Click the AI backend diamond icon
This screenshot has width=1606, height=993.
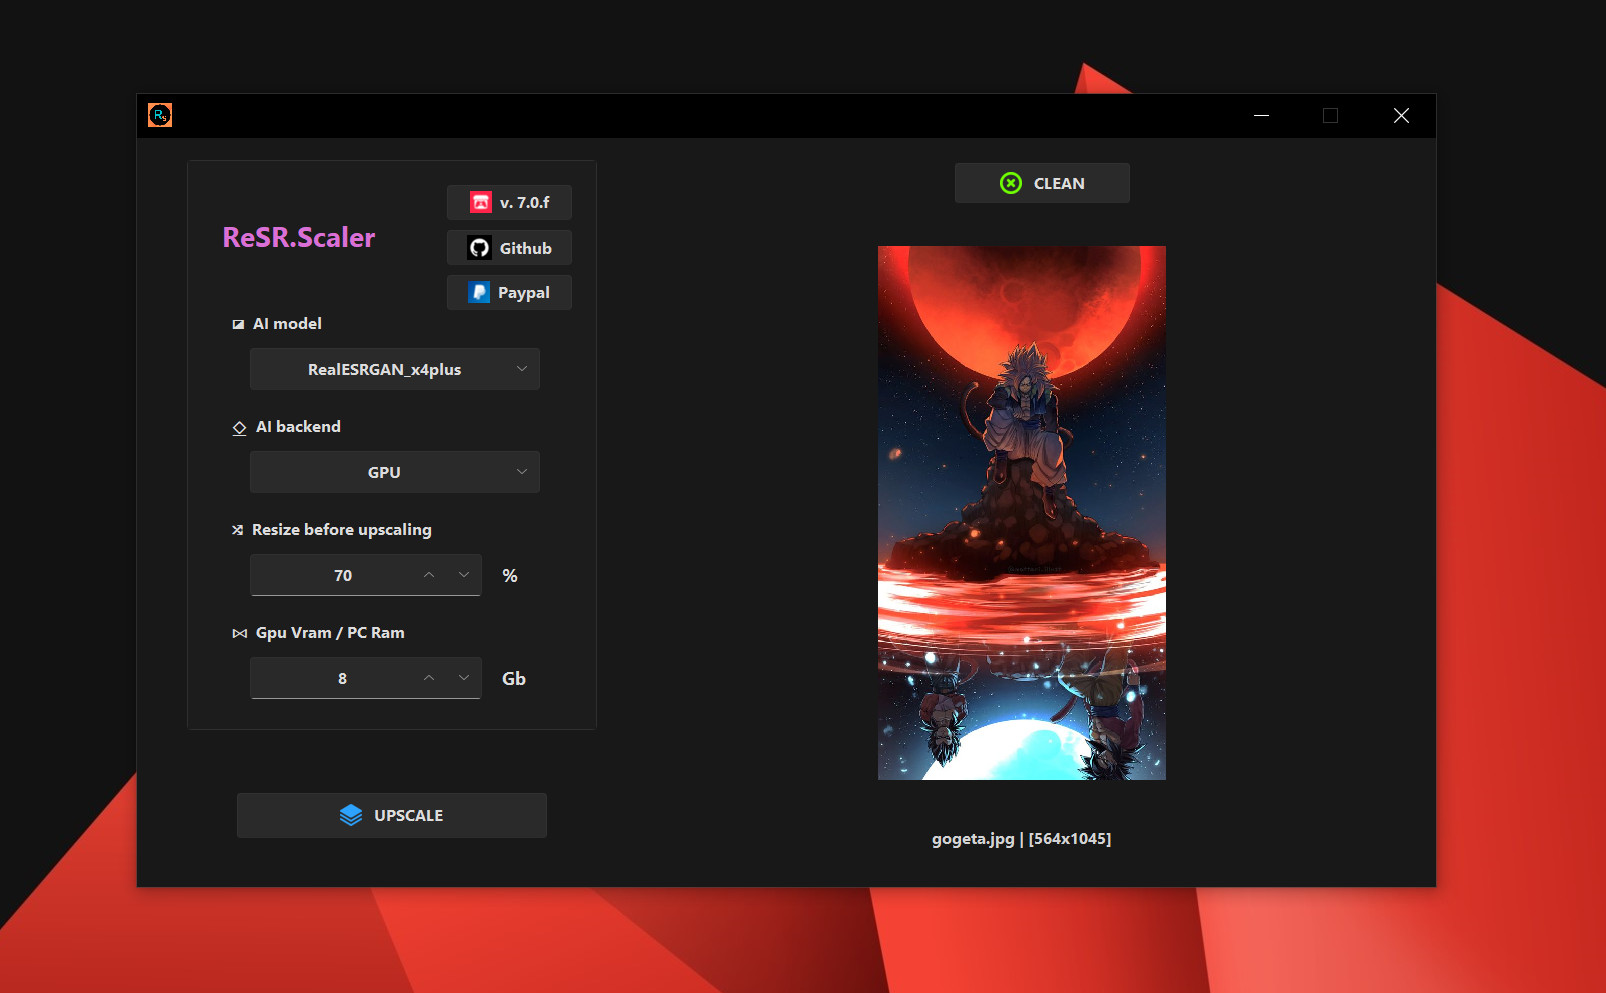239,428
